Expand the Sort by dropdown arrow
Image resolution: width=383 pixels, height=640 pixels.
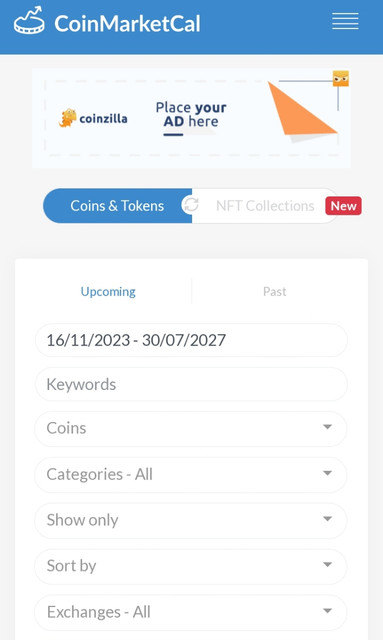coord(327,565)
